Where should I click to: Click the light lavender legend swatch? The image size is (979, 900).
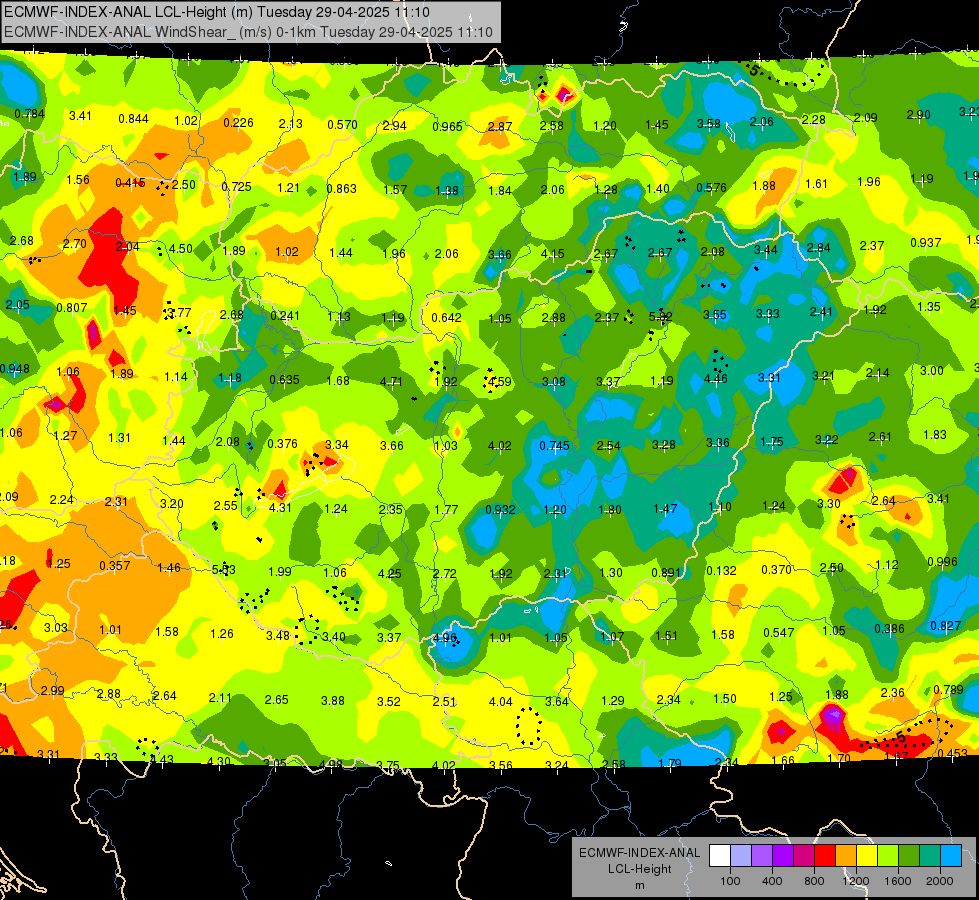741,856
